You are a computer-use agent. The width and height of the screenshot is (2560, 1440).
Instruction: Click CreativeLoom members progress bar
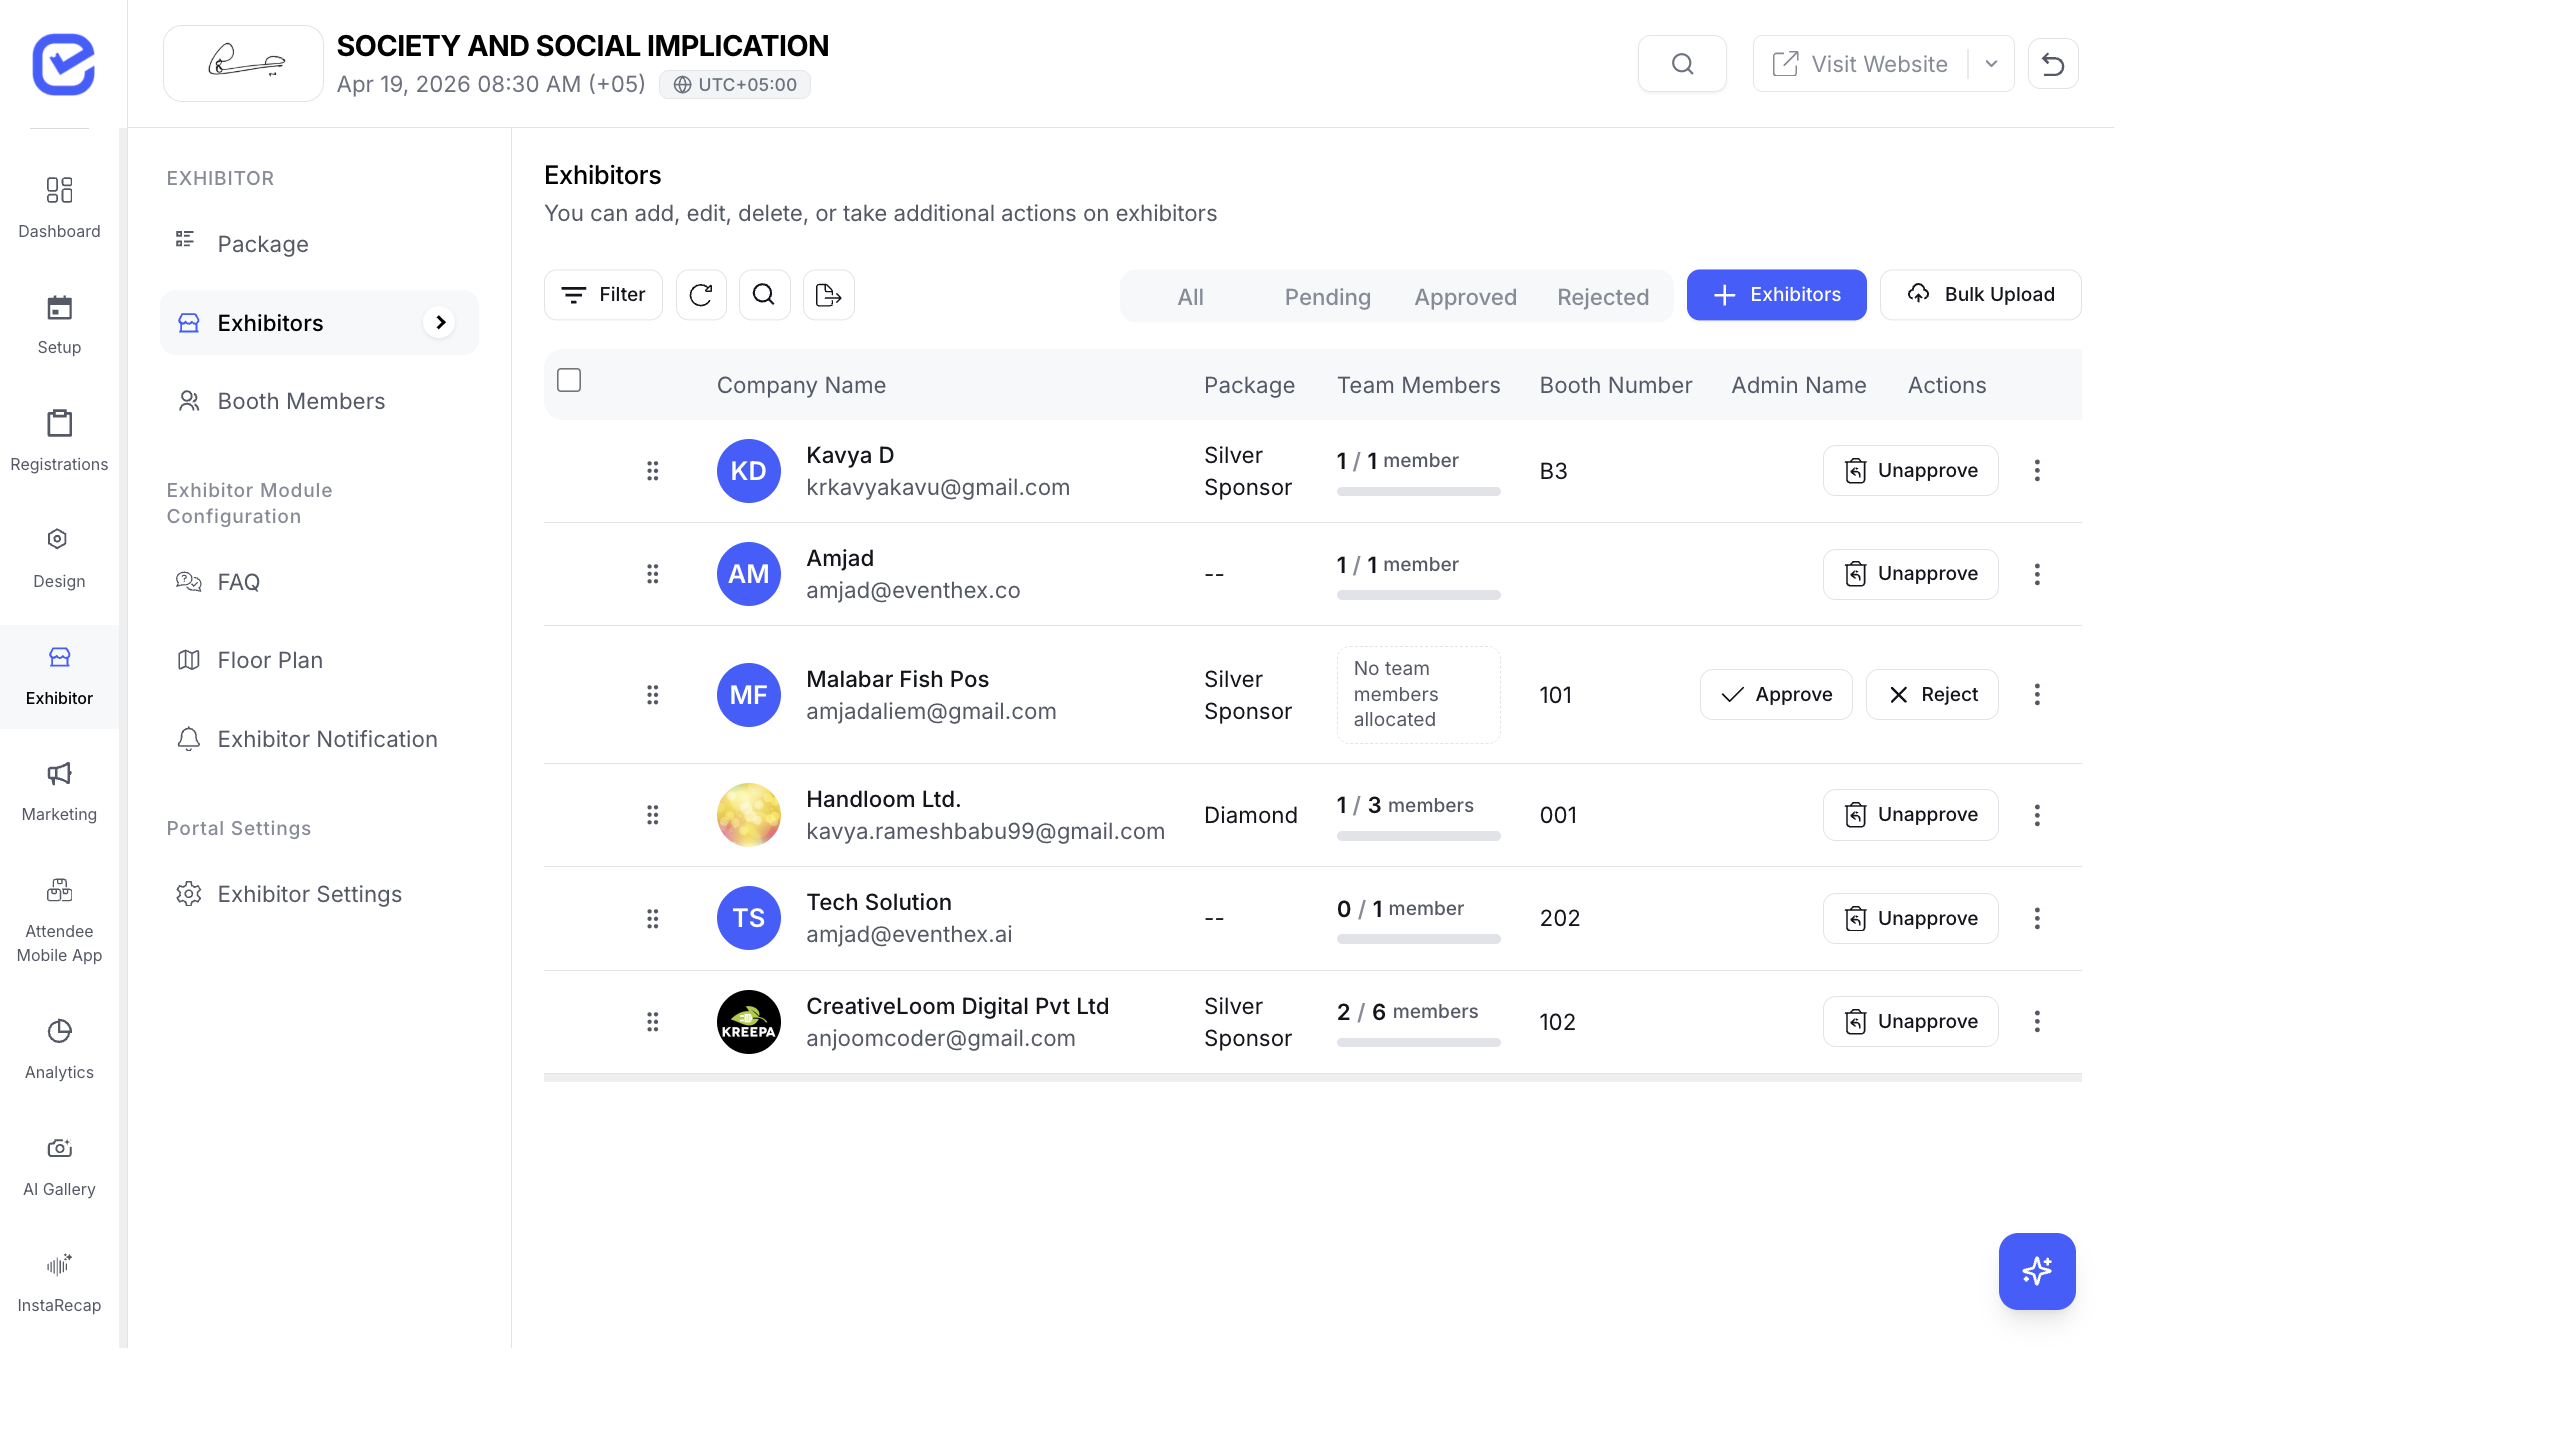[x=1418, y=1042]
